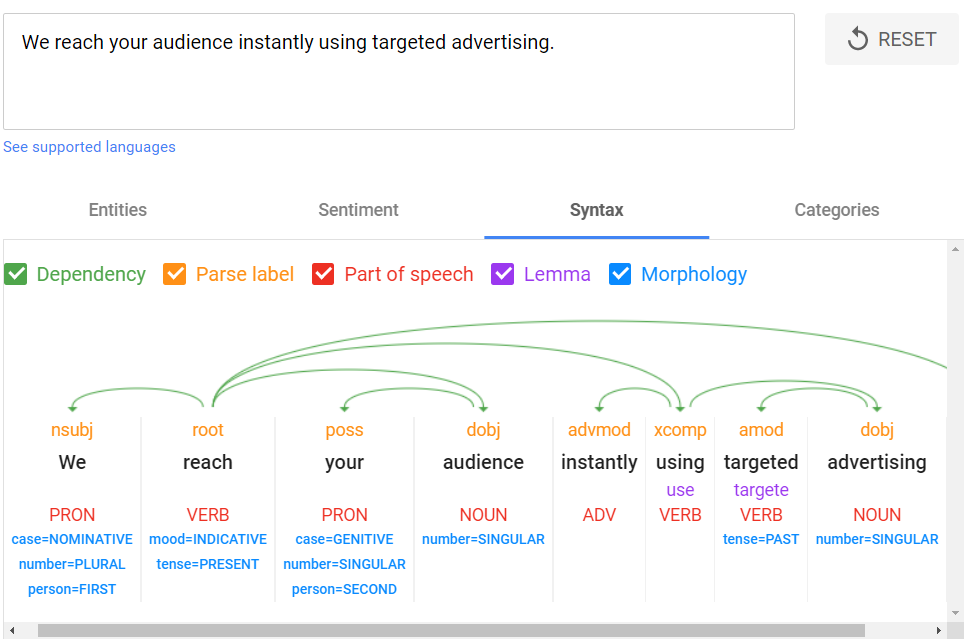Uncheck the Dependency checkbox

click(16, 274)
